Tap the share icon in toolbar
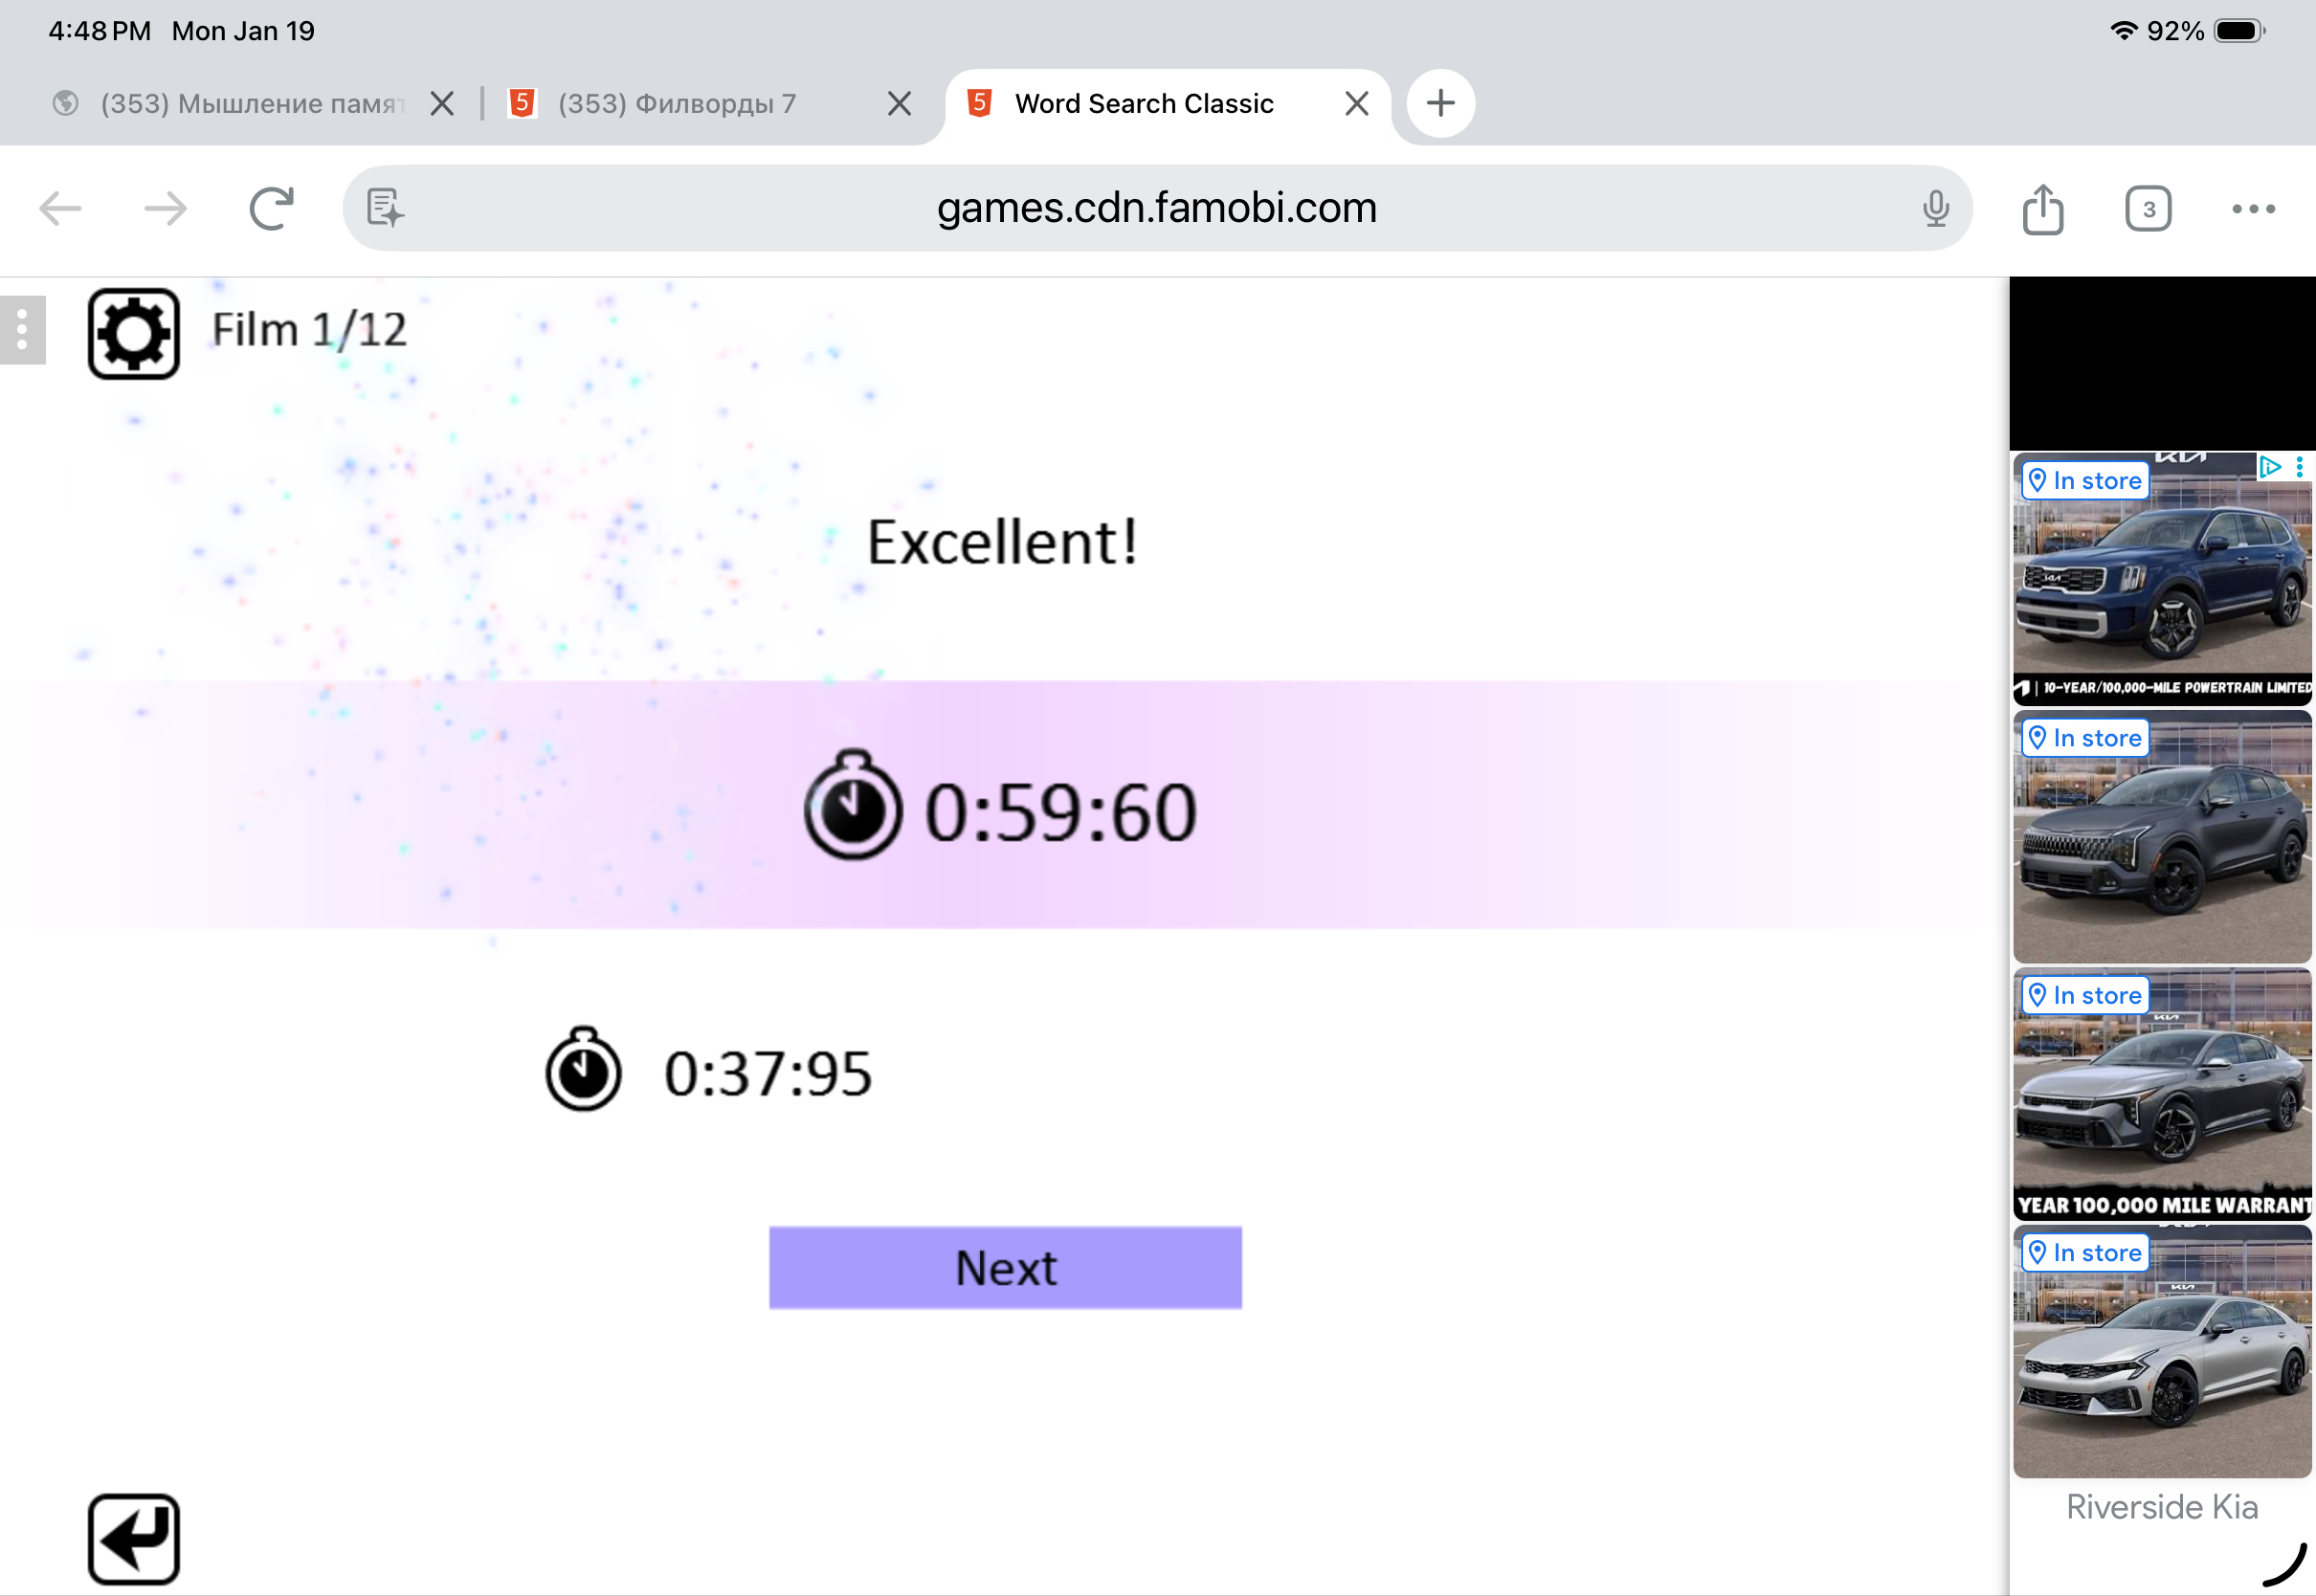This screenshot has width=2316, height=1596. pos(2042,209)
